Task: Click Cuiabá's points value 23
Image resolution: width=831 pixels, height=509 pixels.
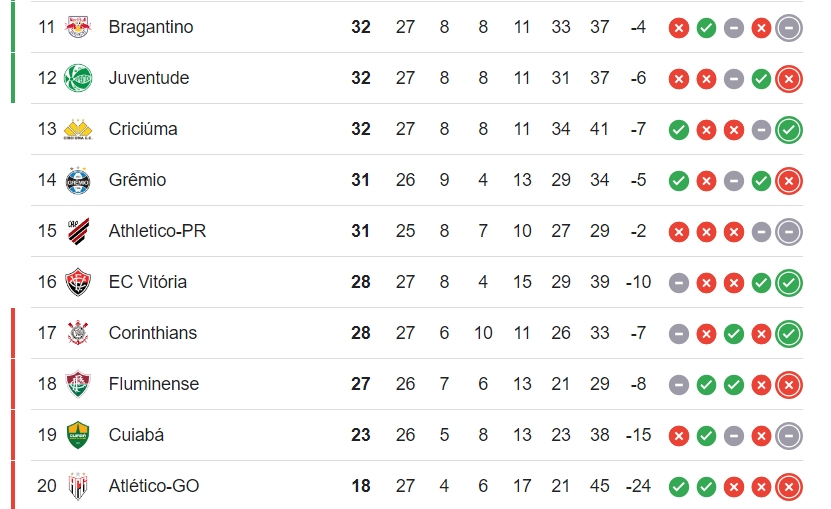Action: click(360, 435)
